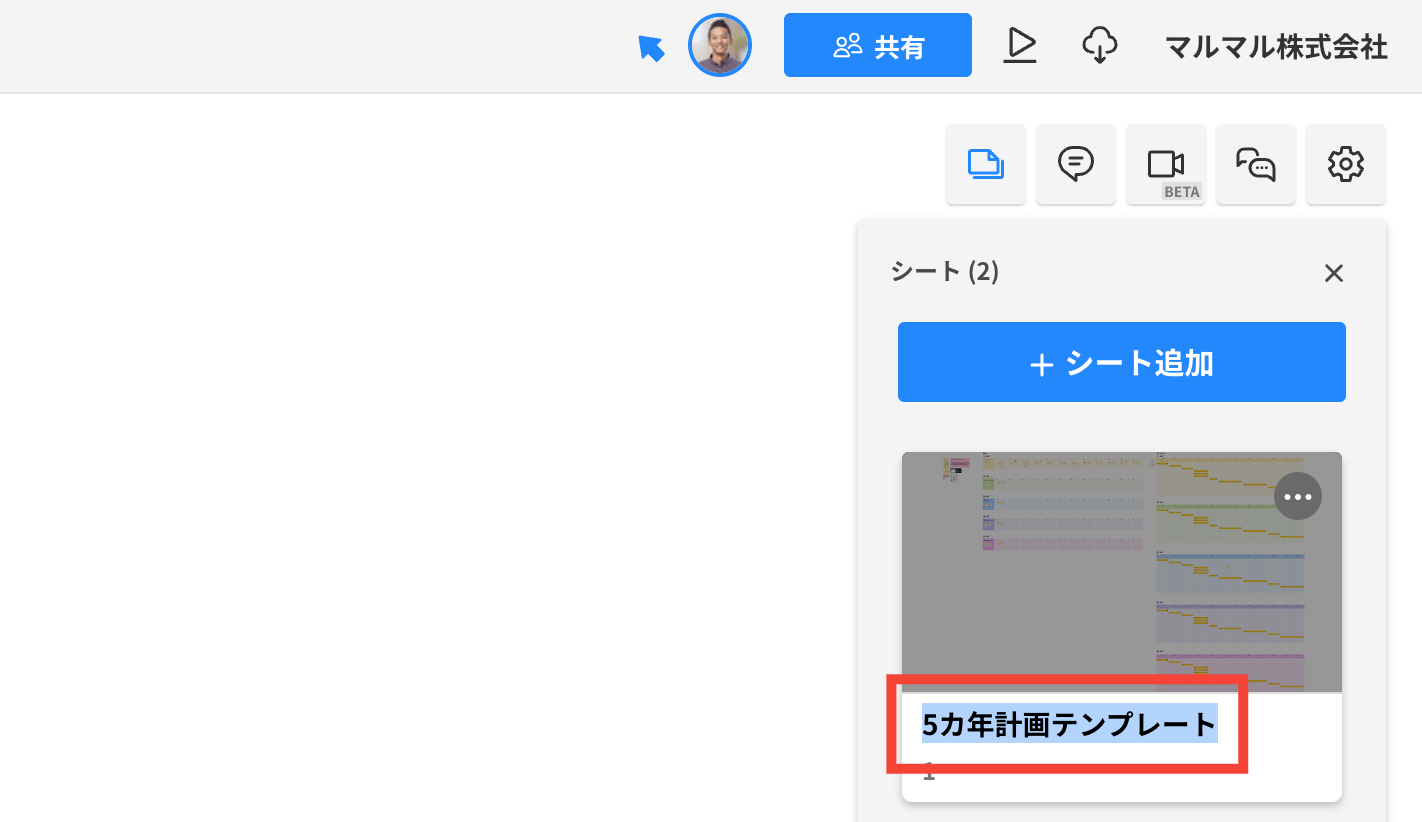Open the three-dot menu on sheet thumbnail
1422x822 pixels.
[x=1298, y=496]
